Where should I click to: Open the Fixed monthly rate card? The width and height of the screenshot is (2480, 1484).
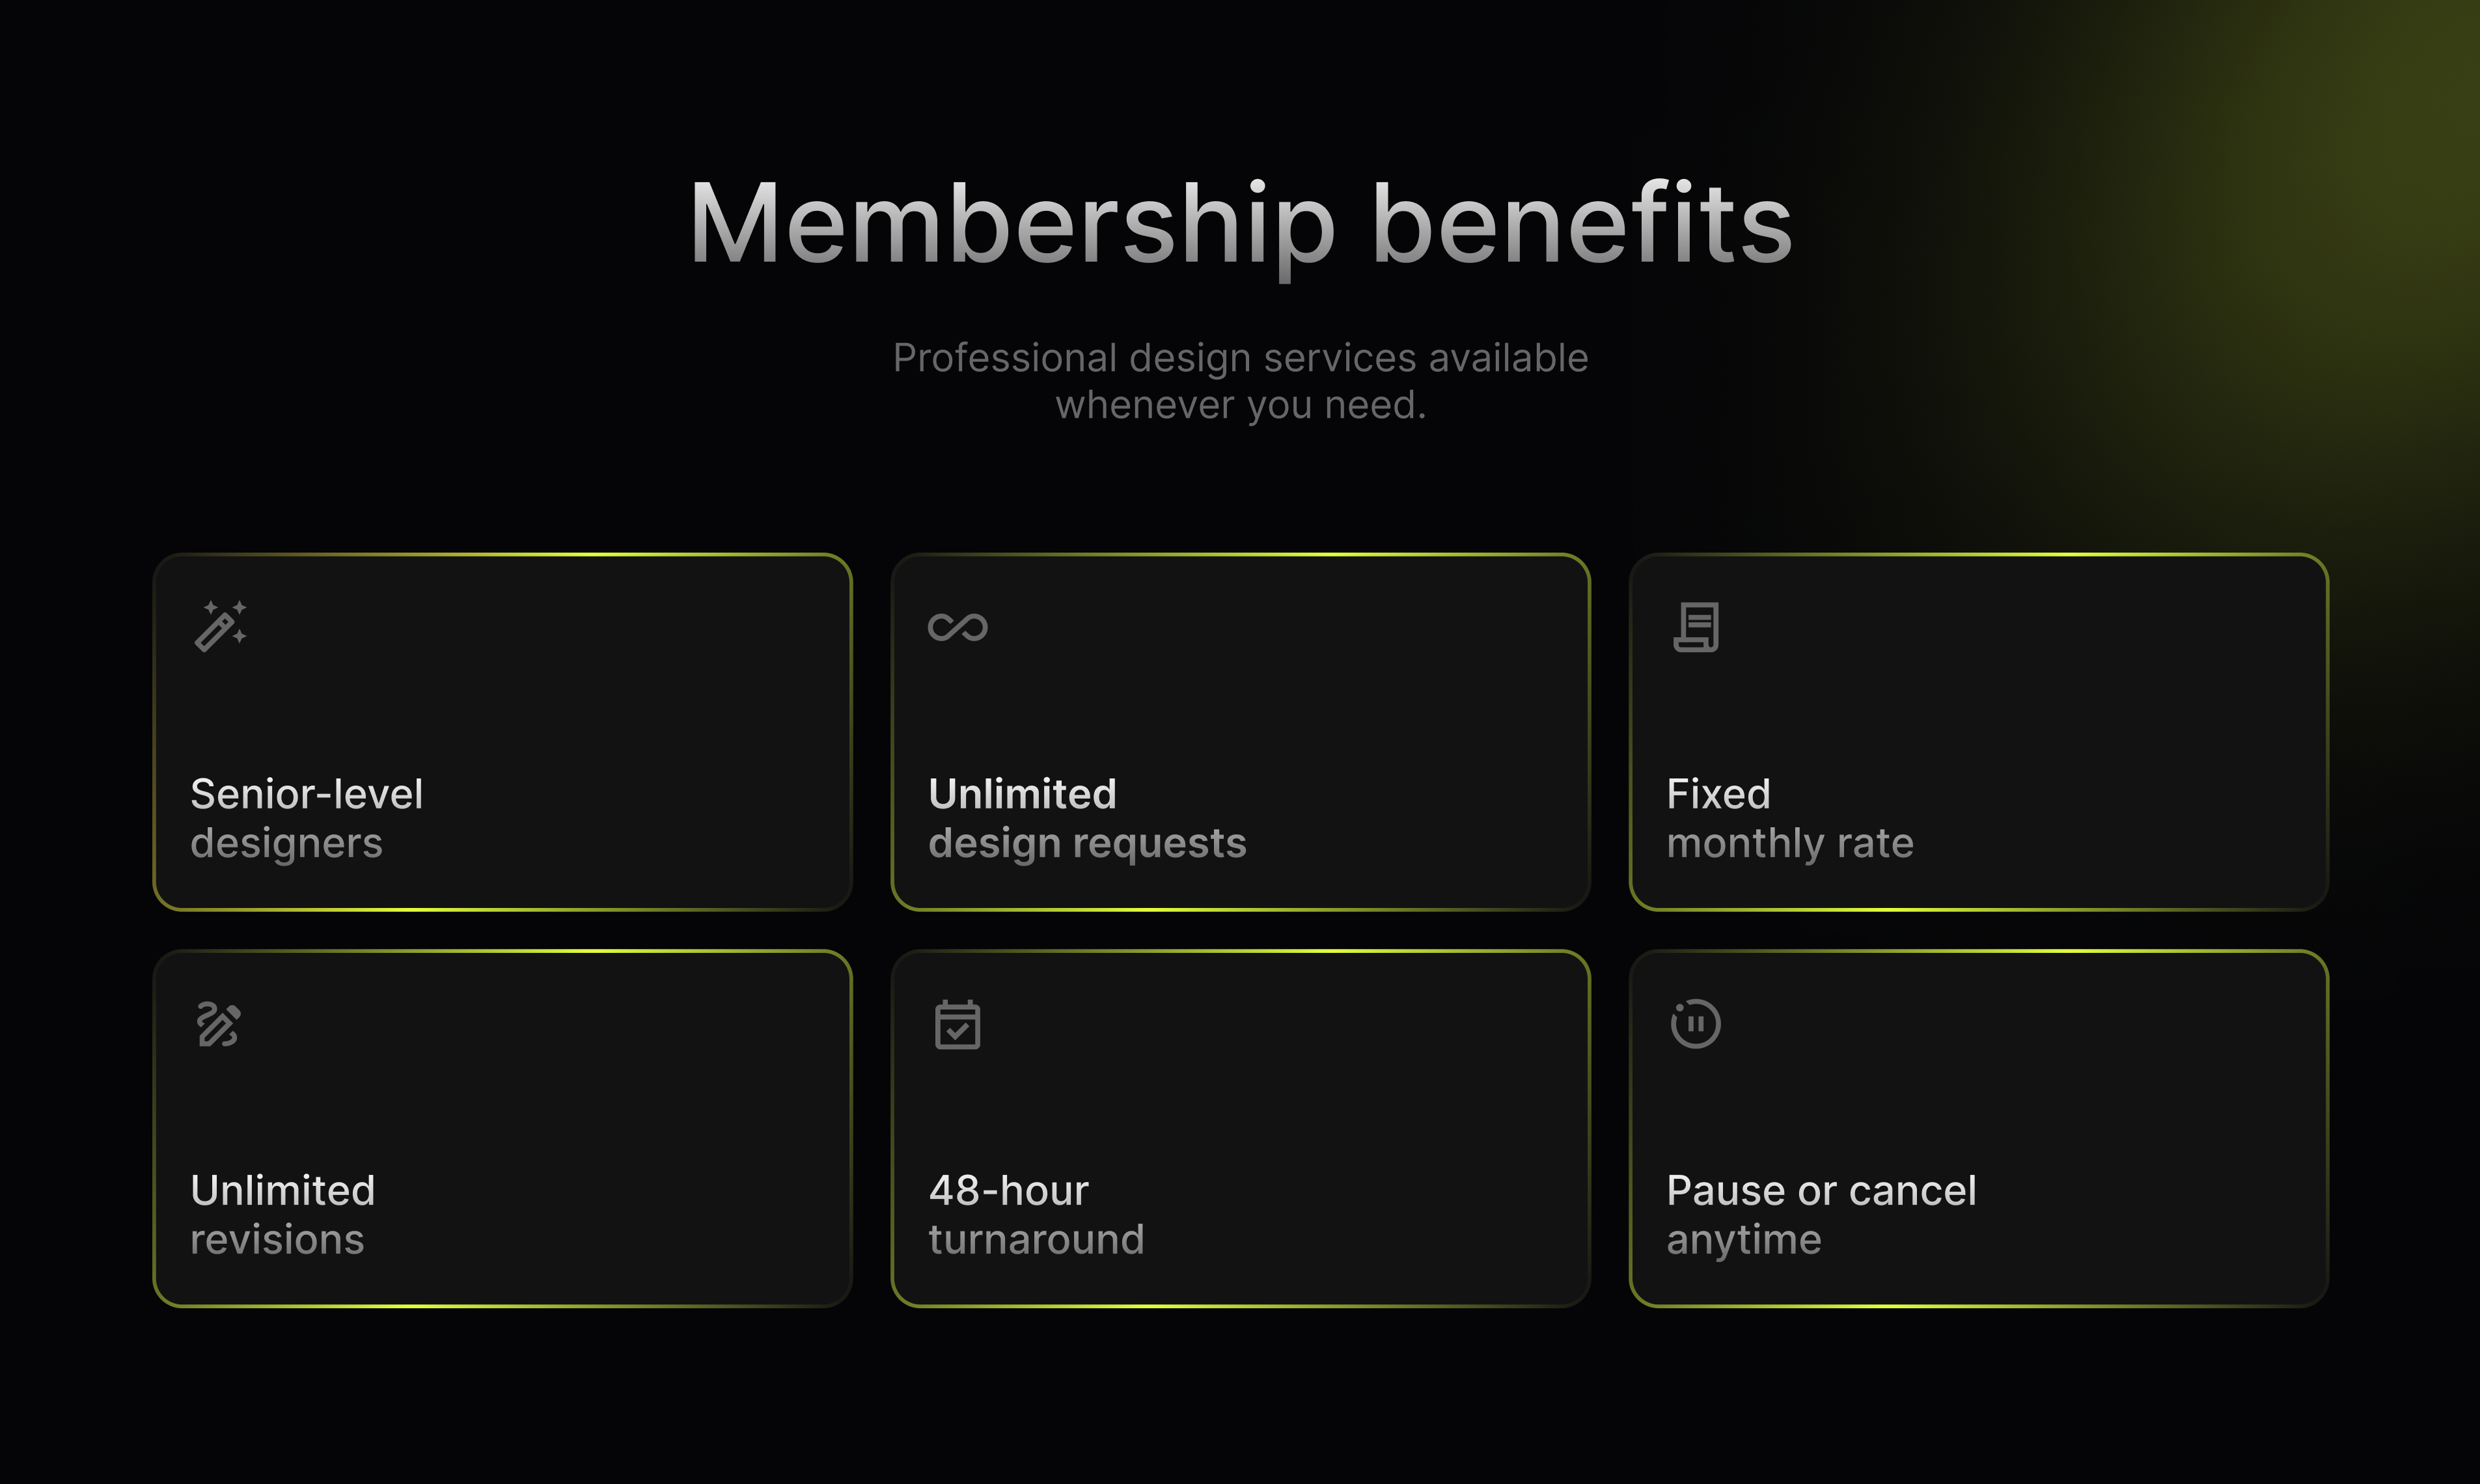pos(1978,732)
